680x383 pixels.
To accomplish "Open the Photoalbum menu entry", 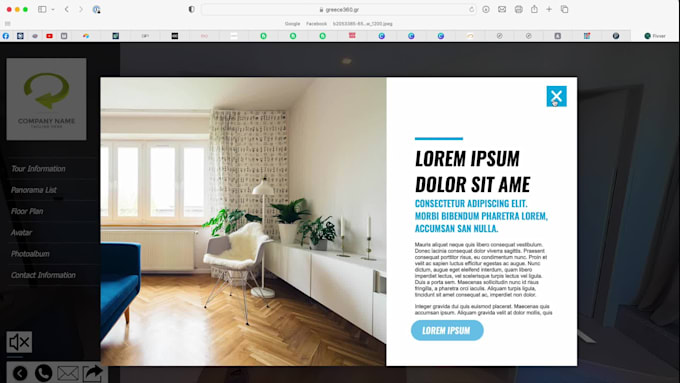I will point(30,254).
